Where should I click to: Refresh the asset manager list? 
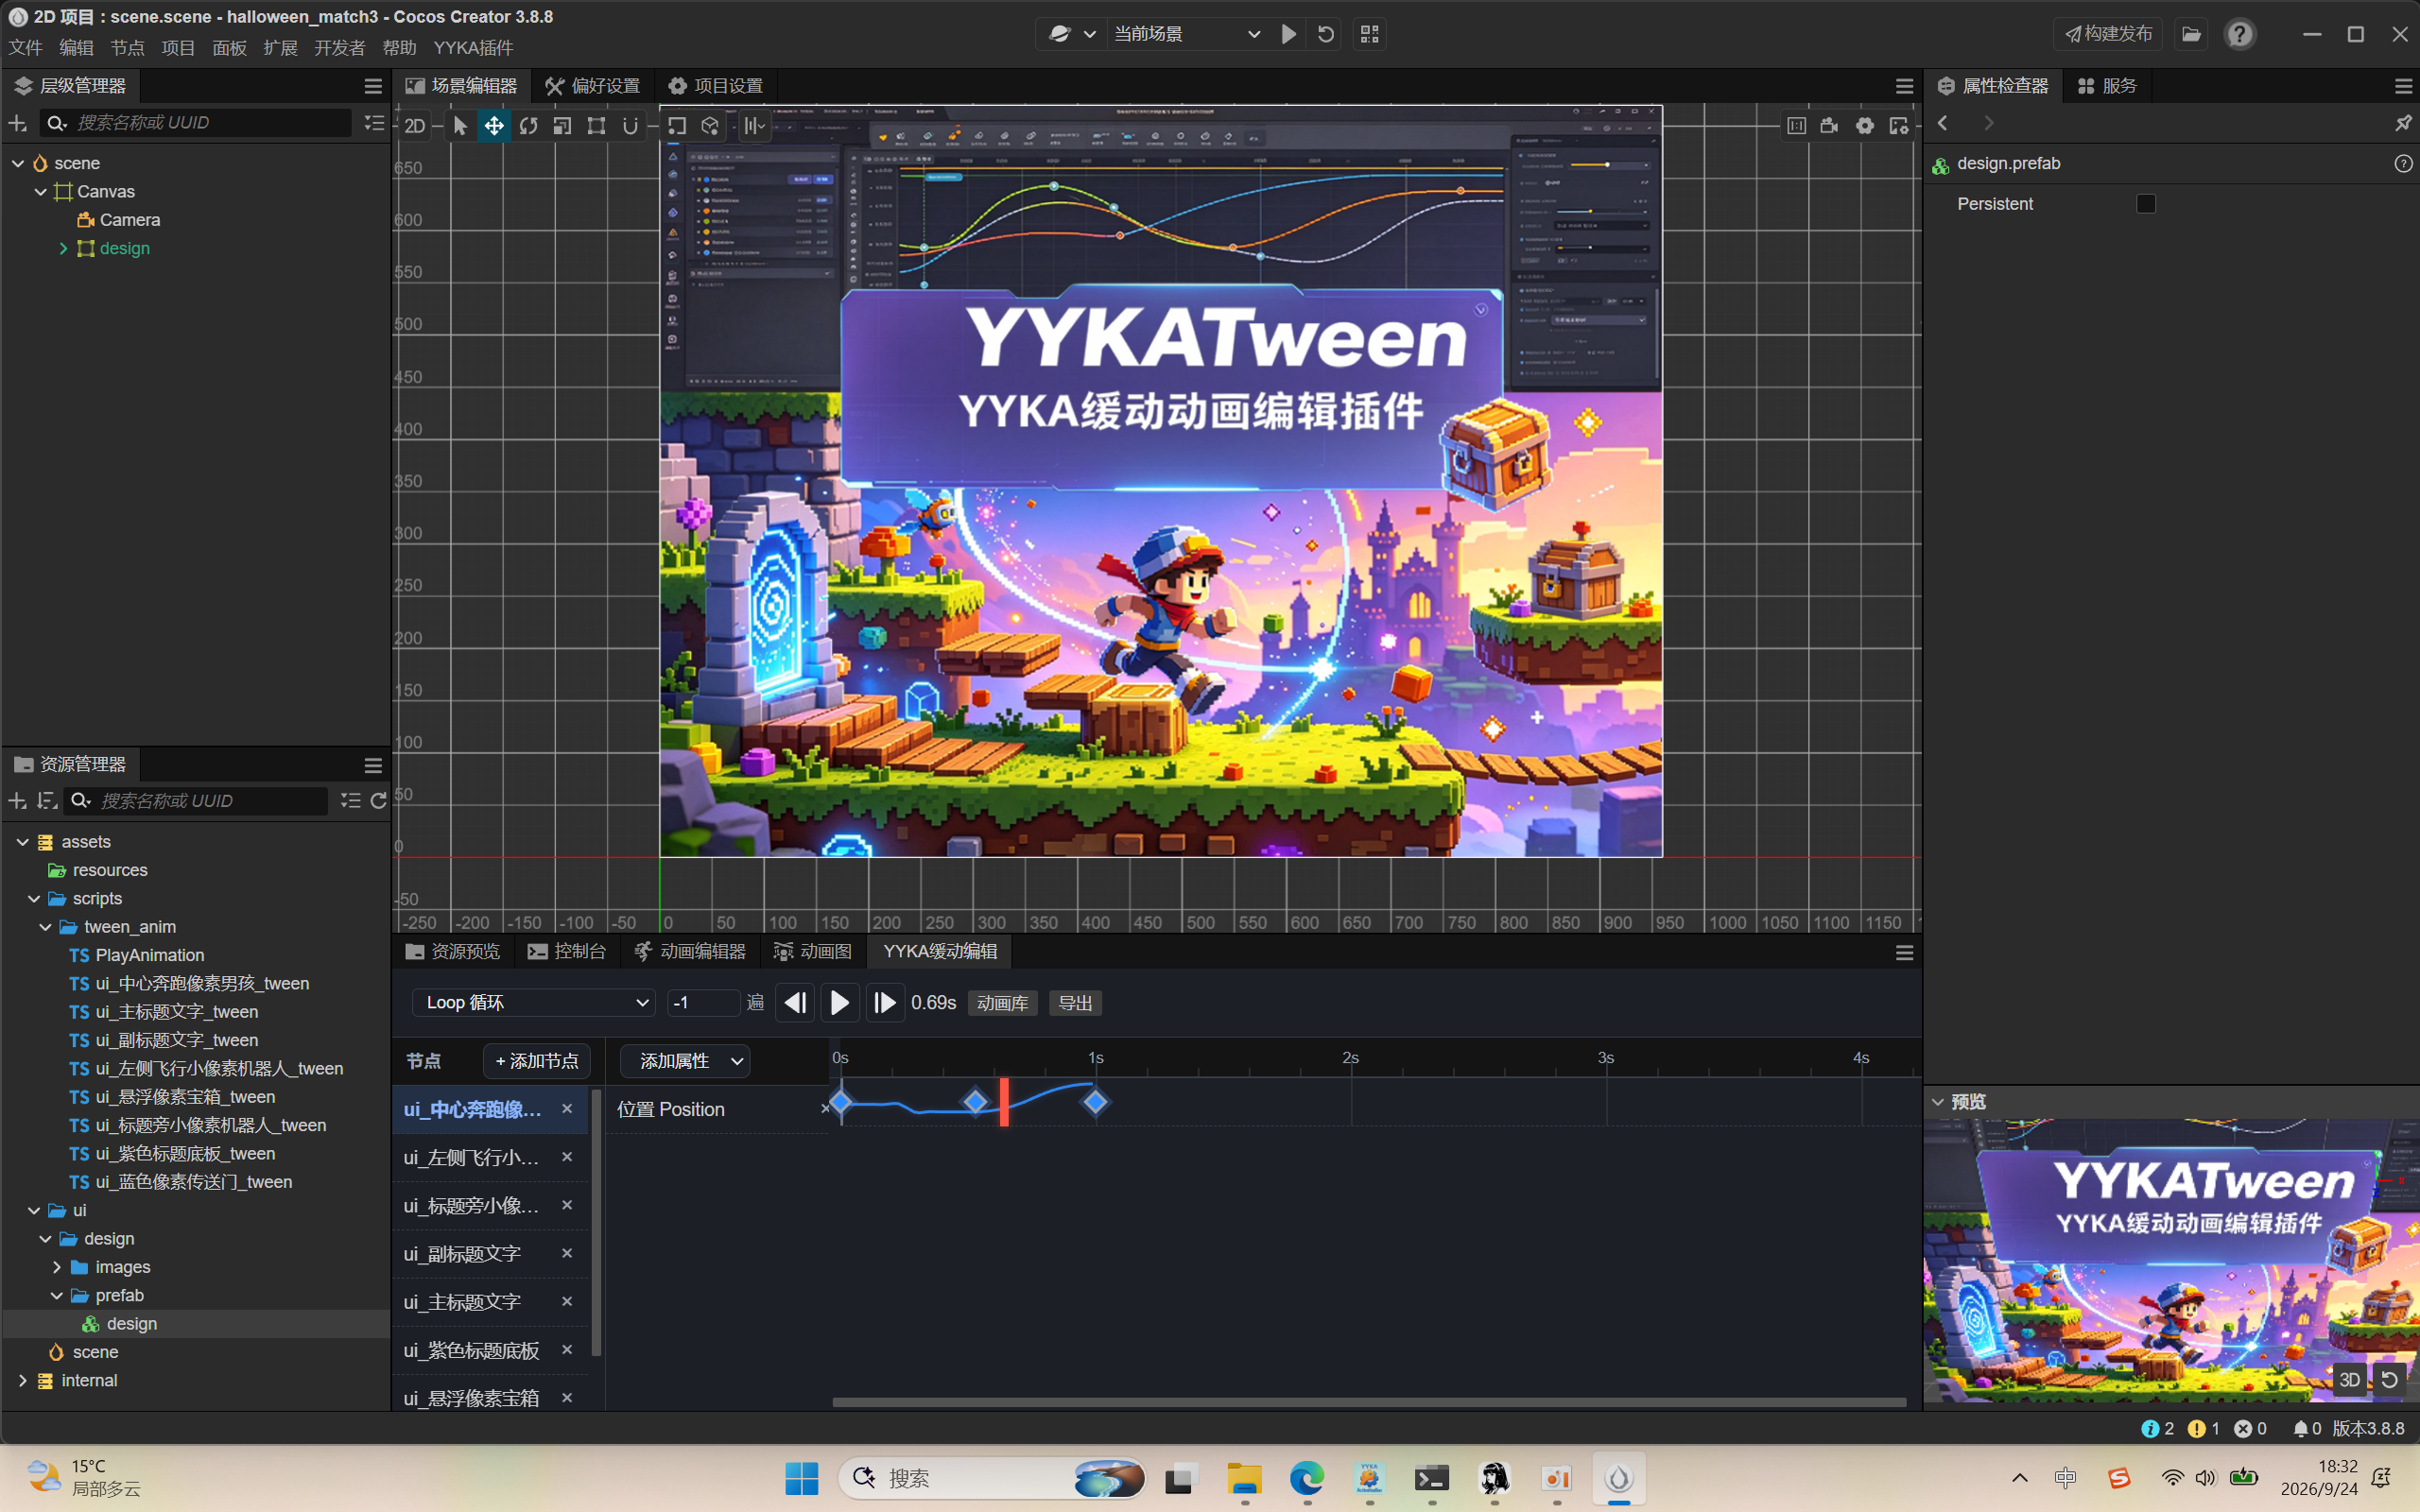(378, 801)
